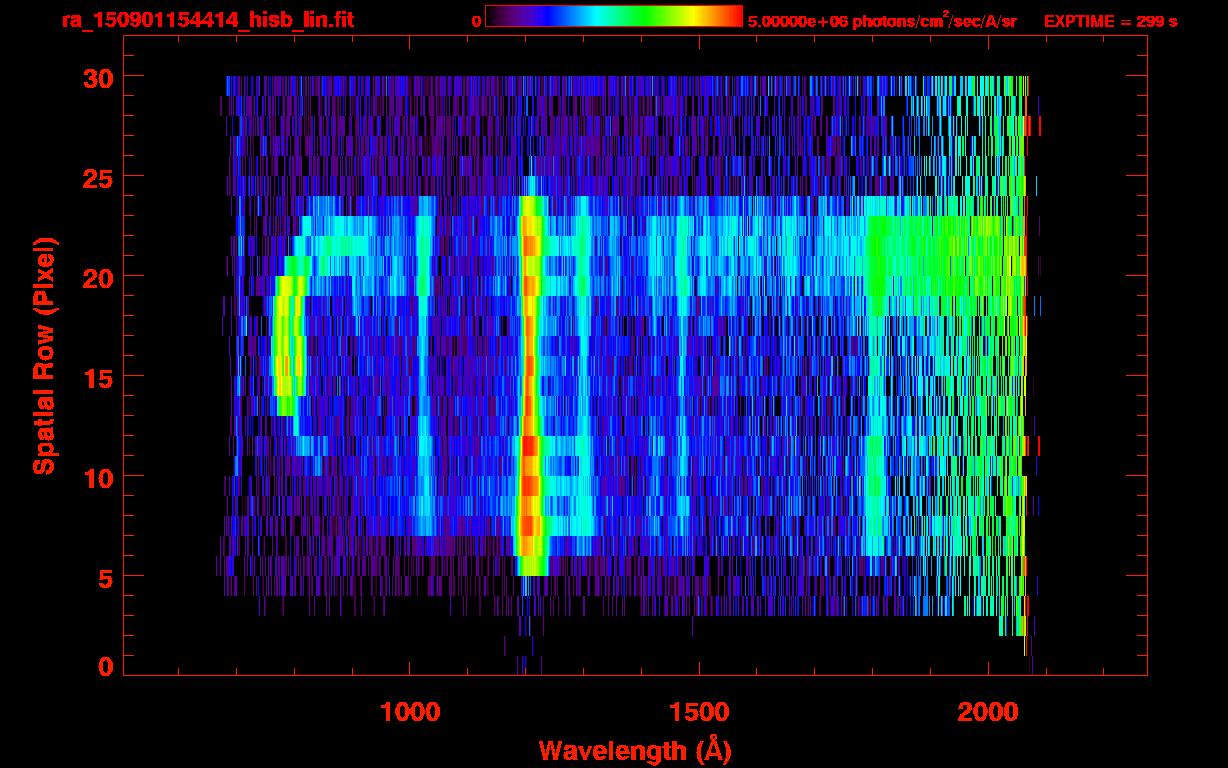The image size is (1228, 768).
Task: Click the 0 label left of color bar
Action: [x=476, y=21]
